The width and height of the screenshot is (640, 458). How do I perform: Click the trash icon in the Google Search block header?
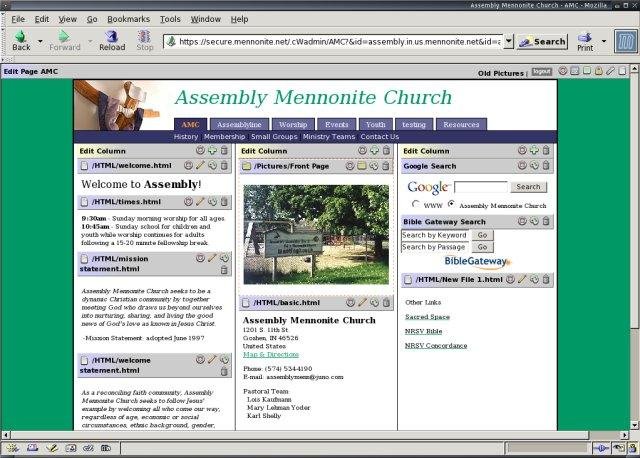pyautogui.click(x=546, y=166)
